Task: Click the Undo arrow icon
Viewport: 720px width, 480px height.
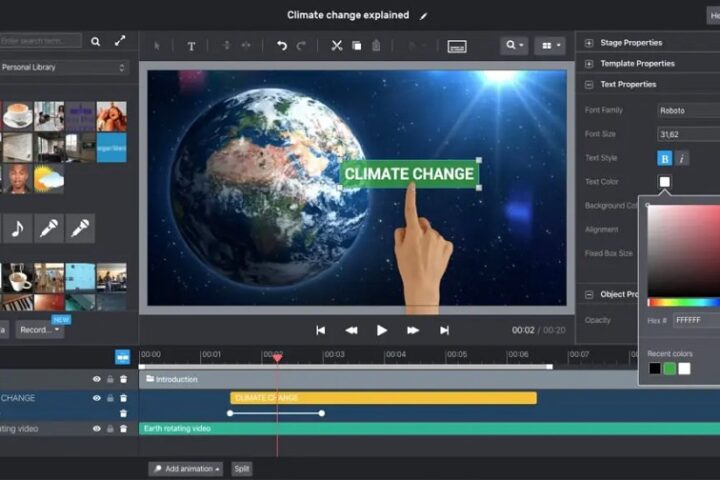Action: [281, 45]
